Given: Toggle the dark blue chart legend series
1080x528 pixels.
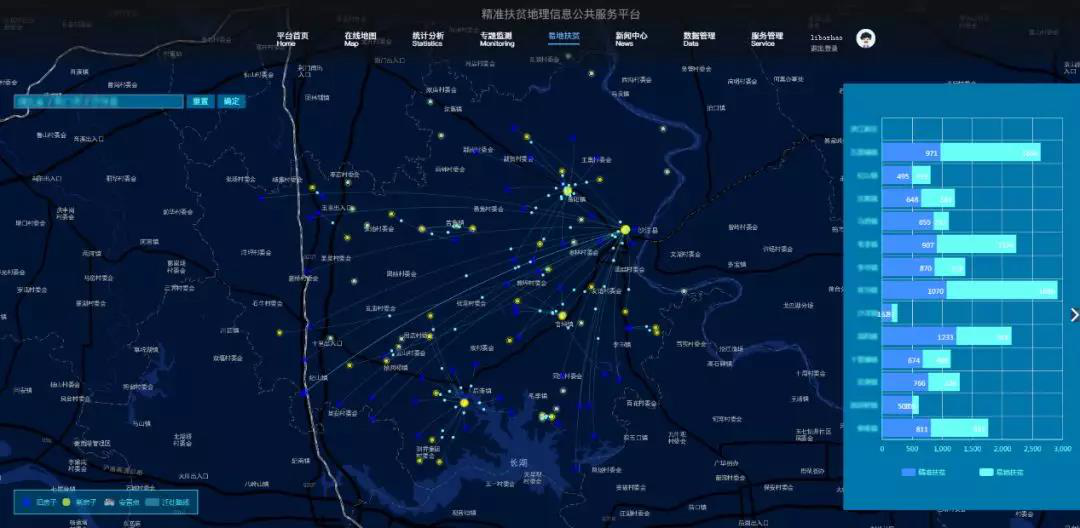Looking at the screenshot, I should [923, 472].
